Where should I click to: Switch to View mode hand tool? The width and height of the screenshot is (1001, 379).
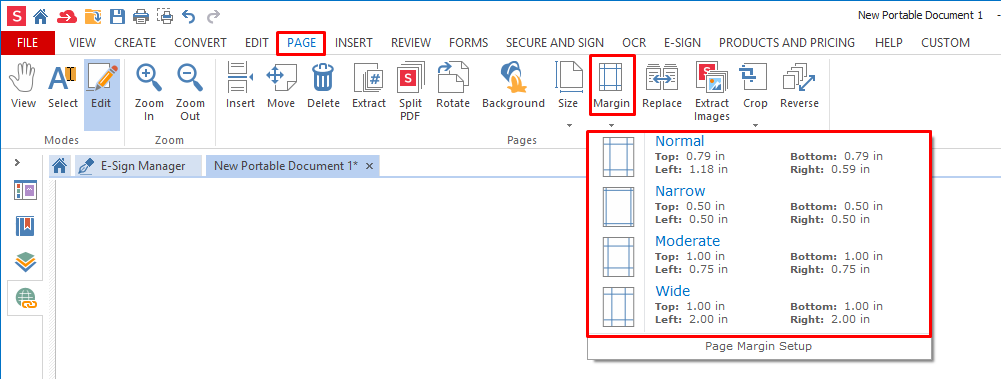point(24,85)
